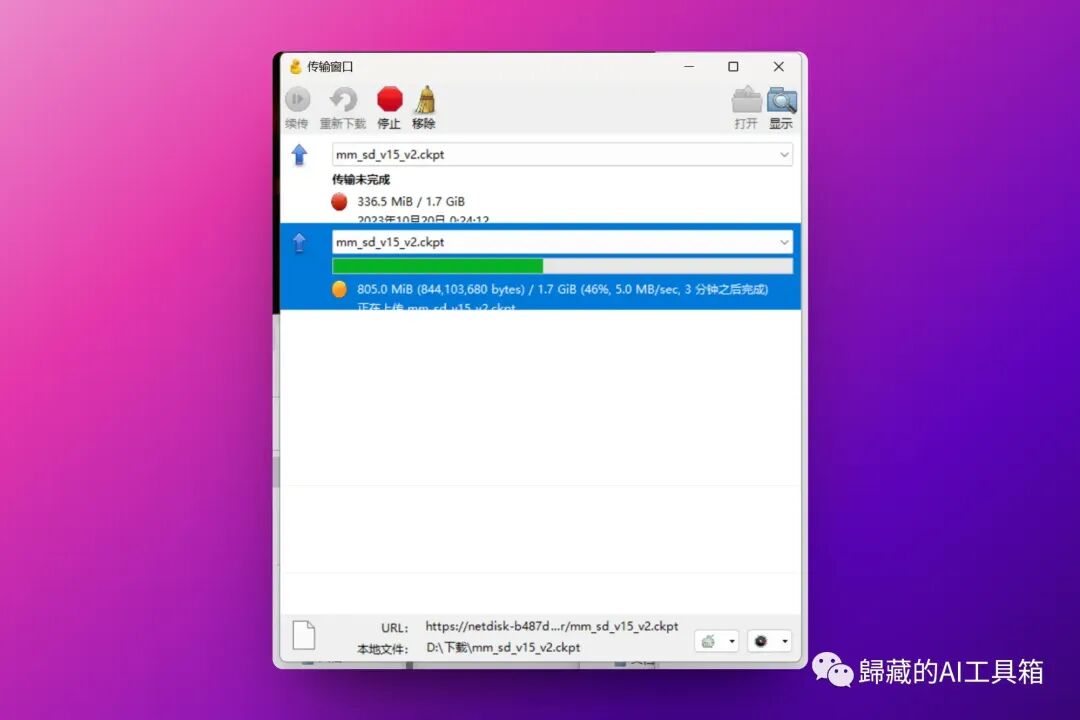This screenshot has width=1080, height=720.
Task: Close the 传输窗口 window
Action: [778, 66]
